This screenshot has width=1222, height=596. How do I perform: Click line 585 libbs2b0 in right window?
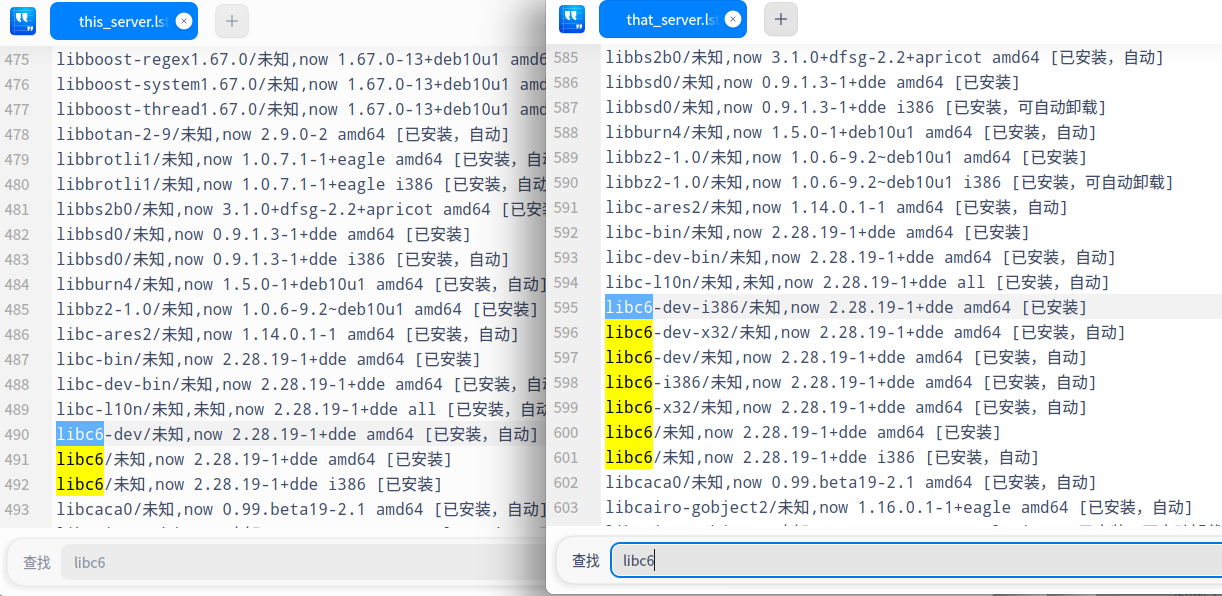(x=885, y=57)
